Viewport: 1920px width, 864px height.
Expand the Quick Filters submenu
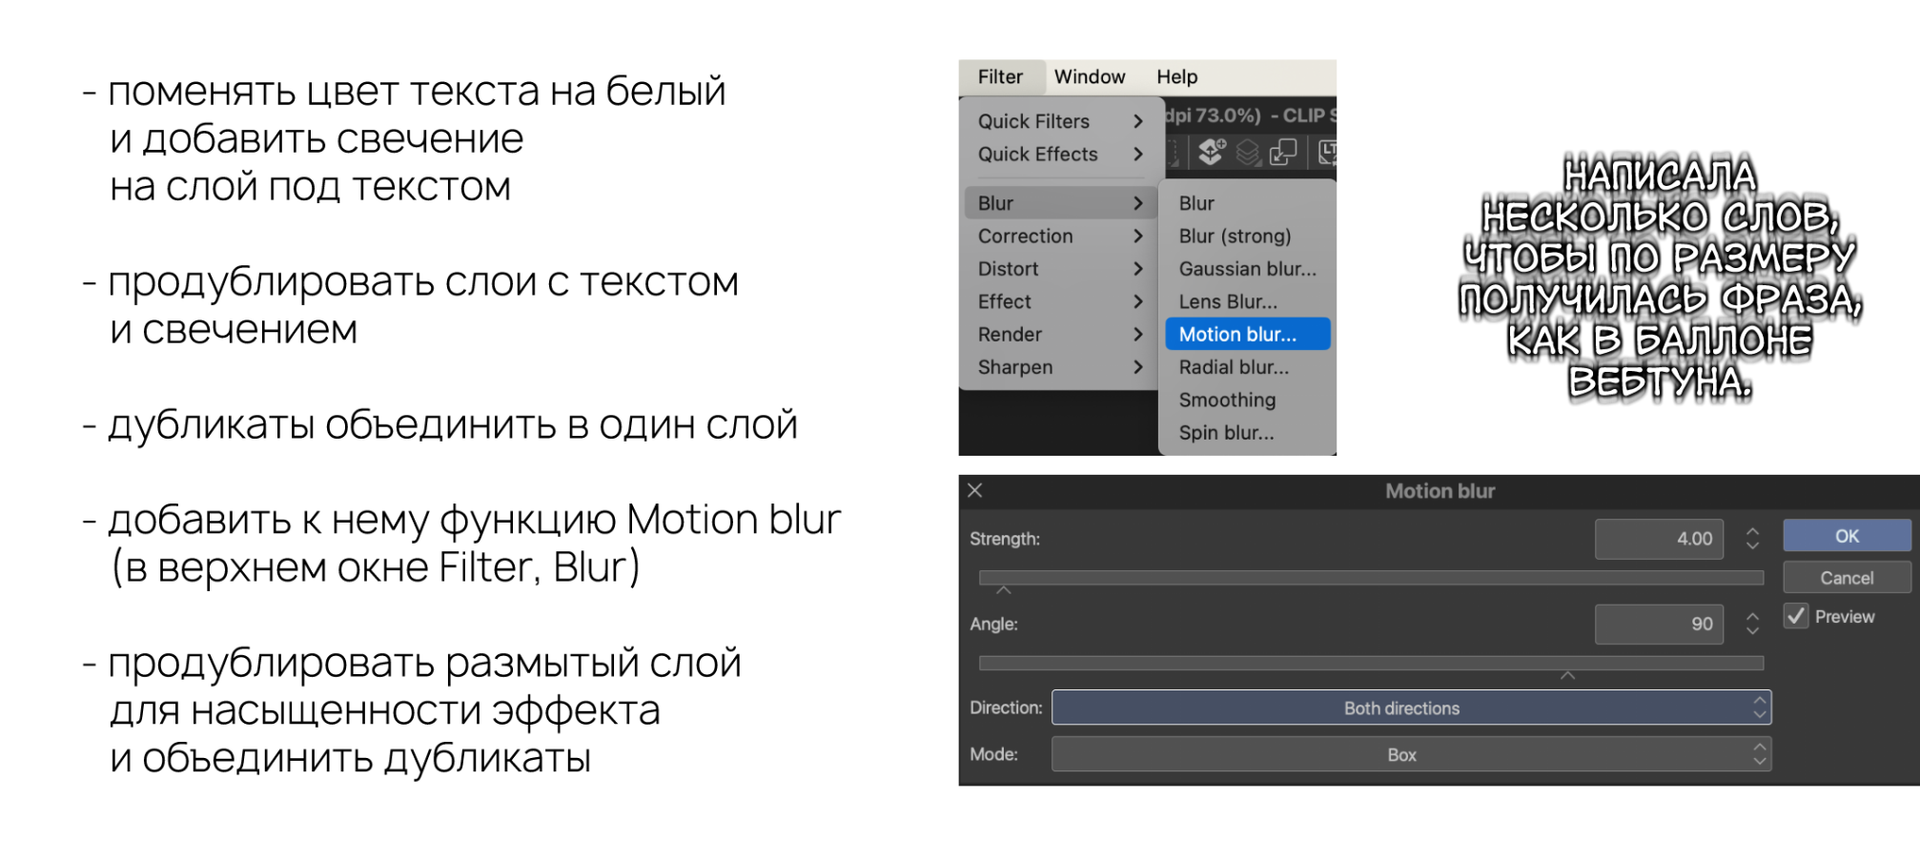[1060, 121]
